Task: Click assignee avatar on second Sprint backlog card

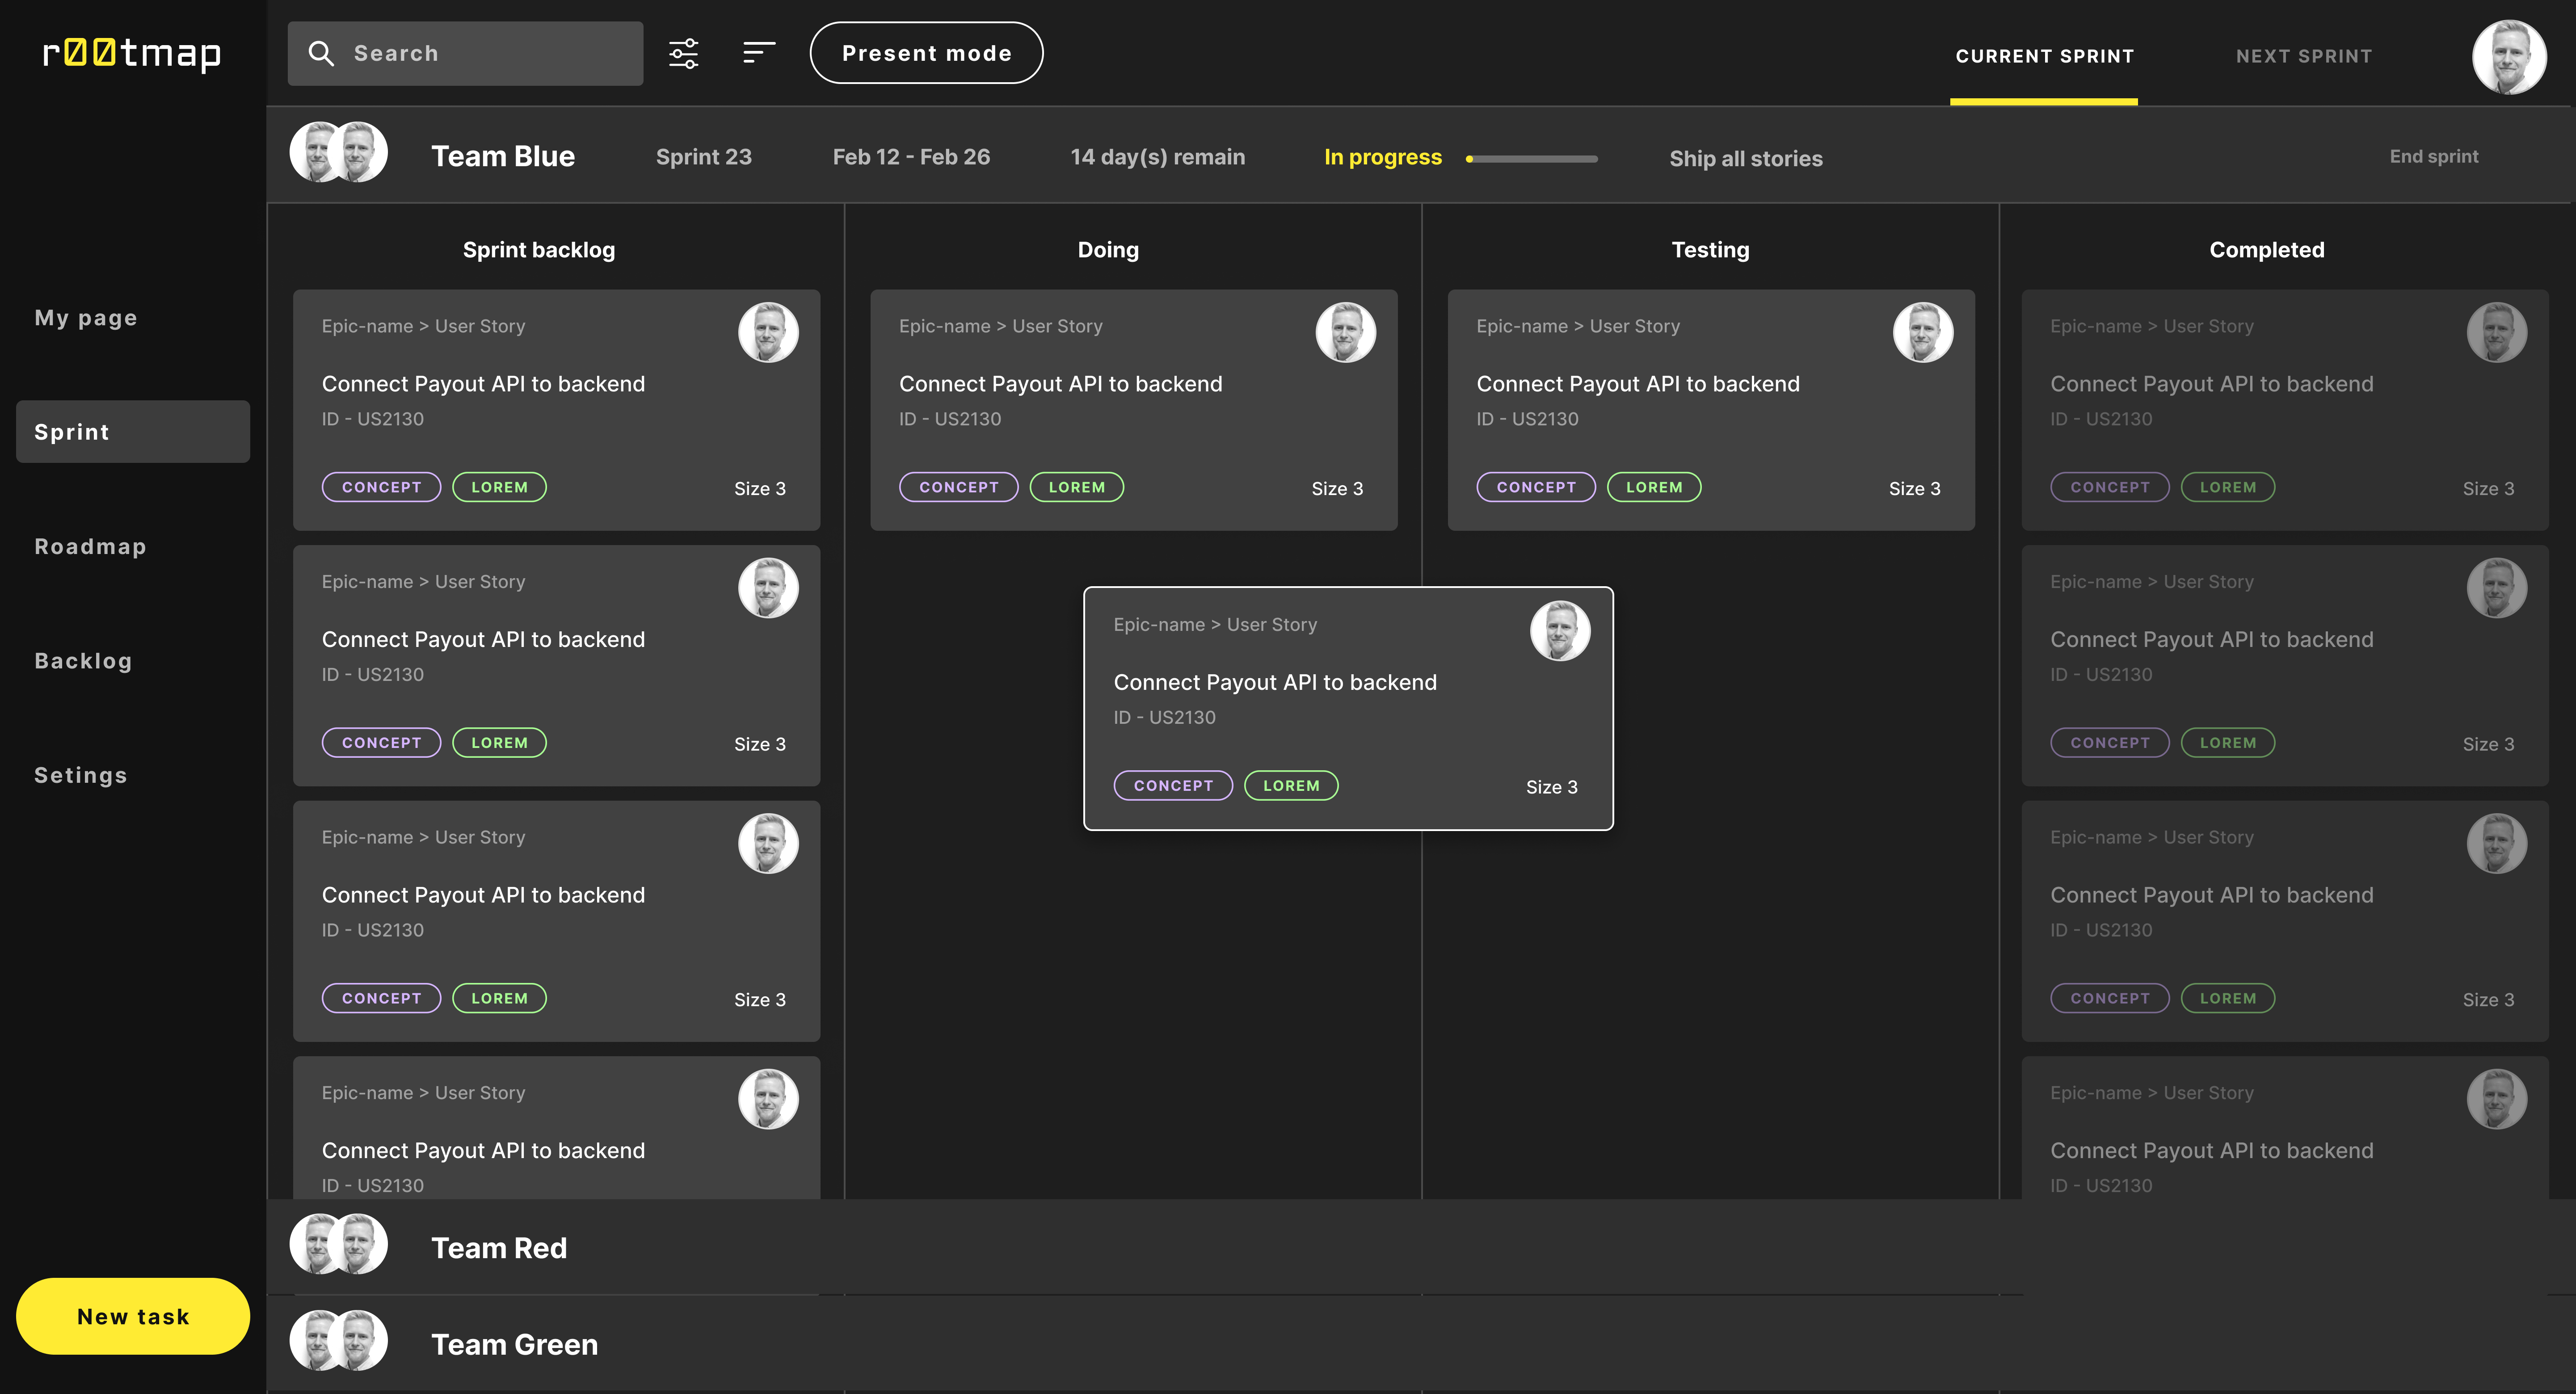Action: pos(768,588)
